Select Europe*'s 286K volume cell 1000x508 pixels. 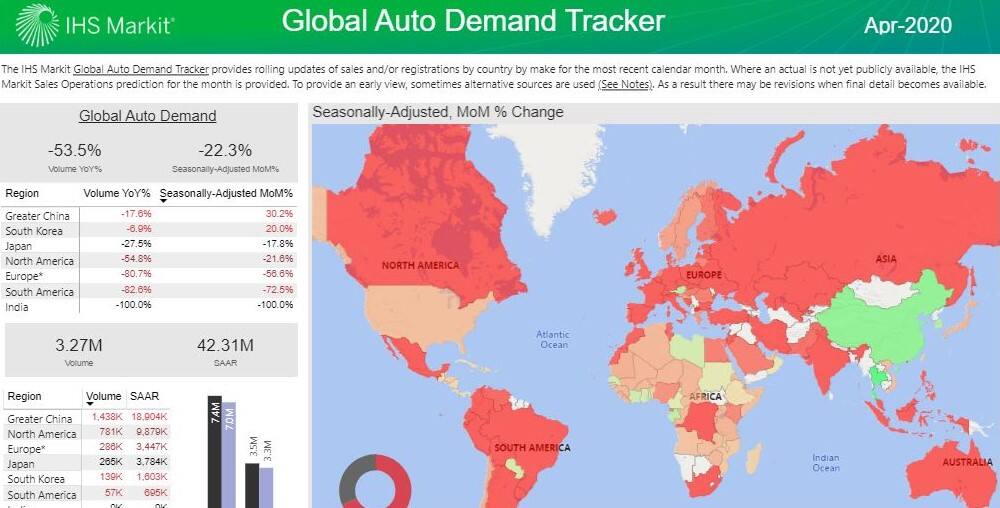110,449
